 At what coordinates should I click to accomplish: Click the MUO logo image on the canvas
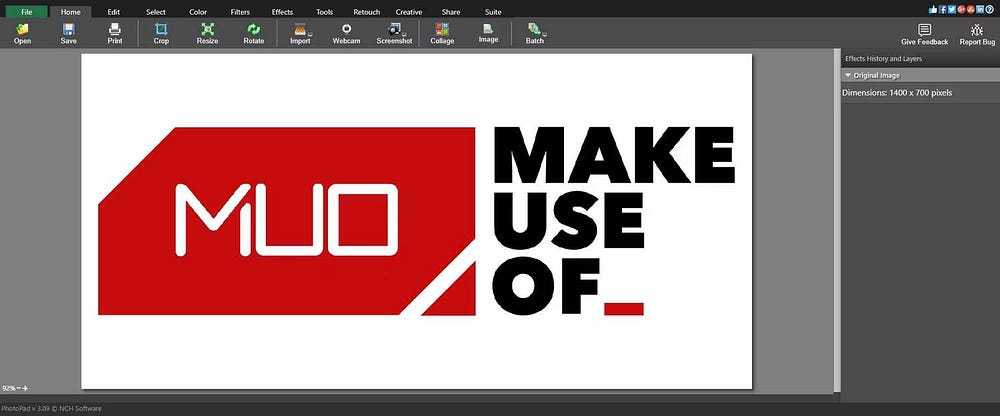(416, 221)
